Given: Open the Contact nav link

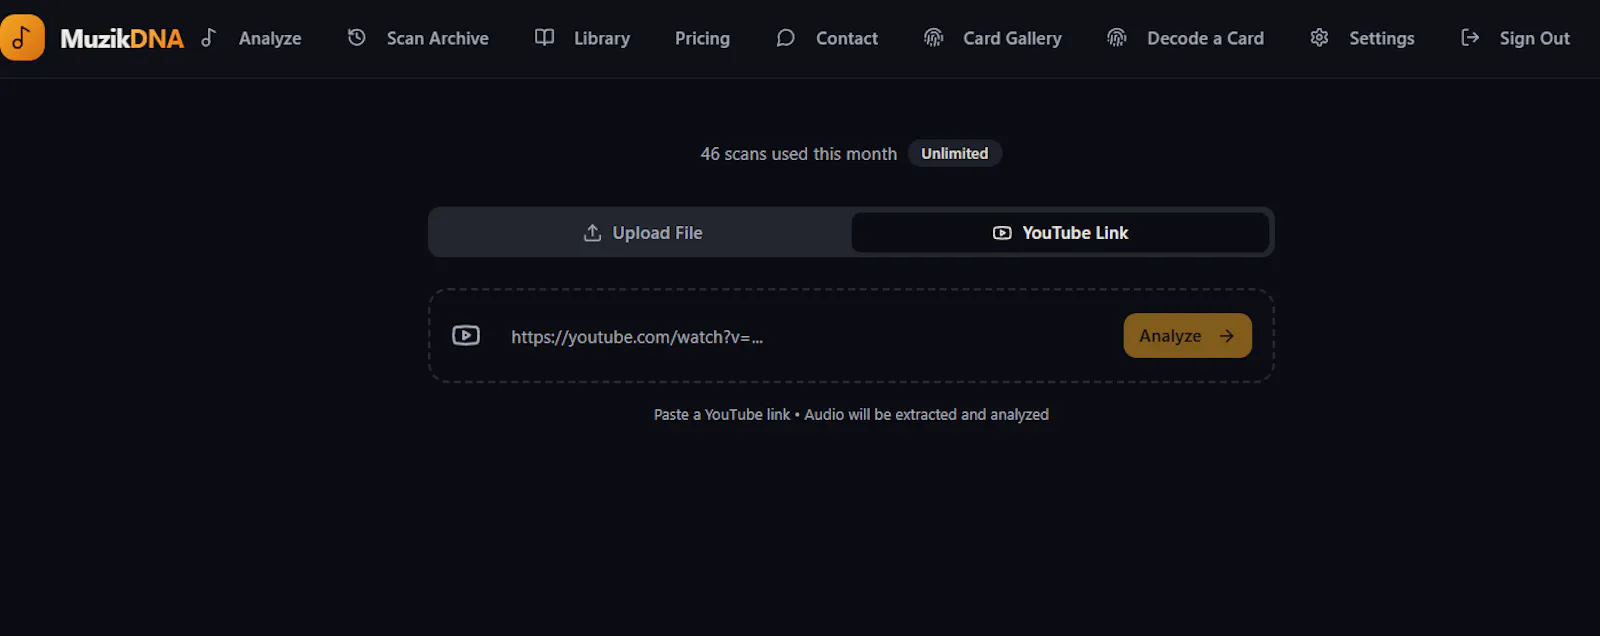Looking at the screenshot, I should [x=847, y=38].
